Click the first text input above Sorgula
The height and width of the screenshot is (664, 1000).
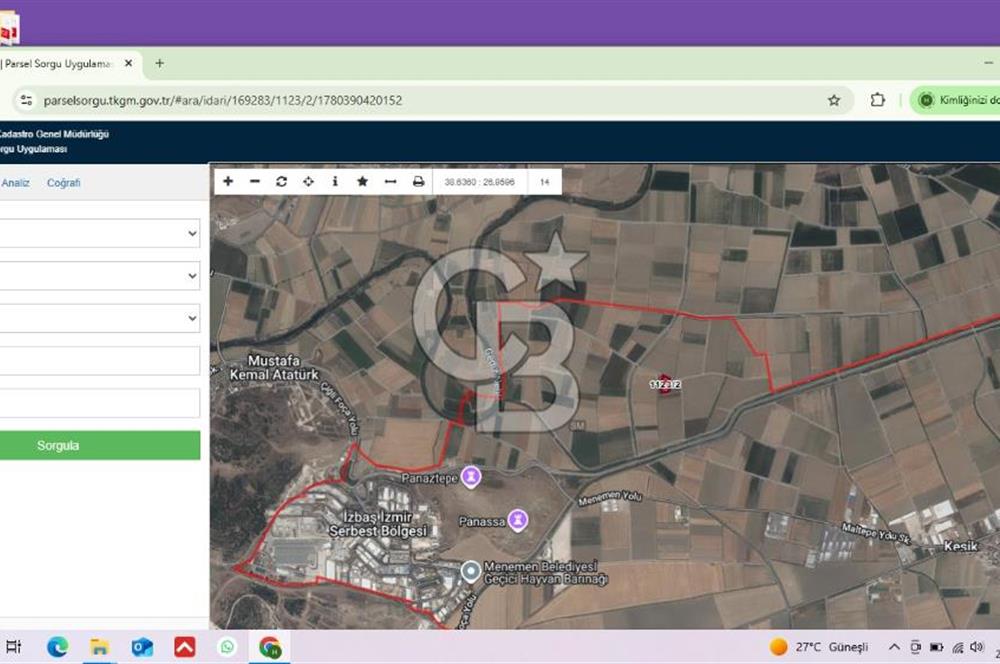pyautogui.click(x=100, y=360)
